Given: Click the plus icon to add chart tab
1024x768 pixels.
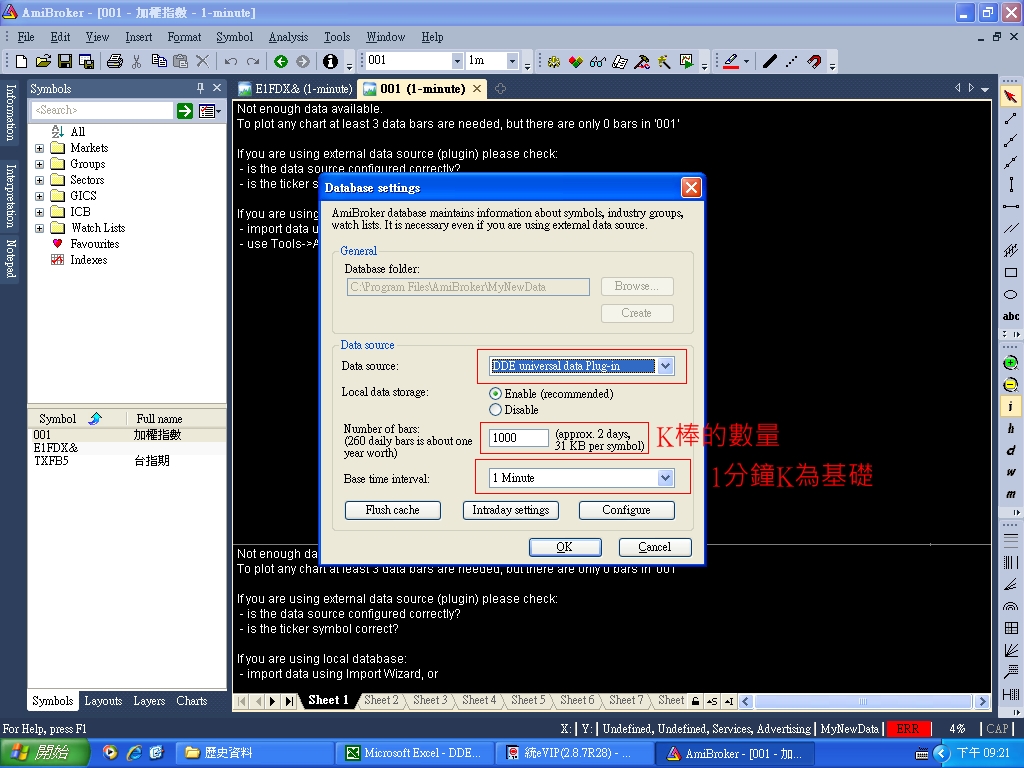Looking at the screenshot, I should click(500, 89).
